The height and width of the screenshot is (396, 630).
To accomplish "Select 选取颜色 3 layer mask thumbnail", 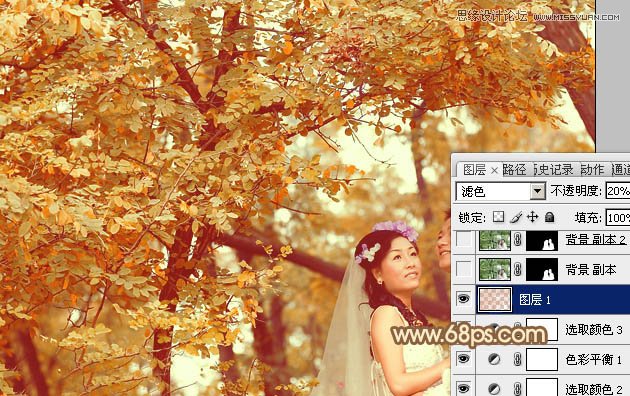I will [x=542, y=329].
